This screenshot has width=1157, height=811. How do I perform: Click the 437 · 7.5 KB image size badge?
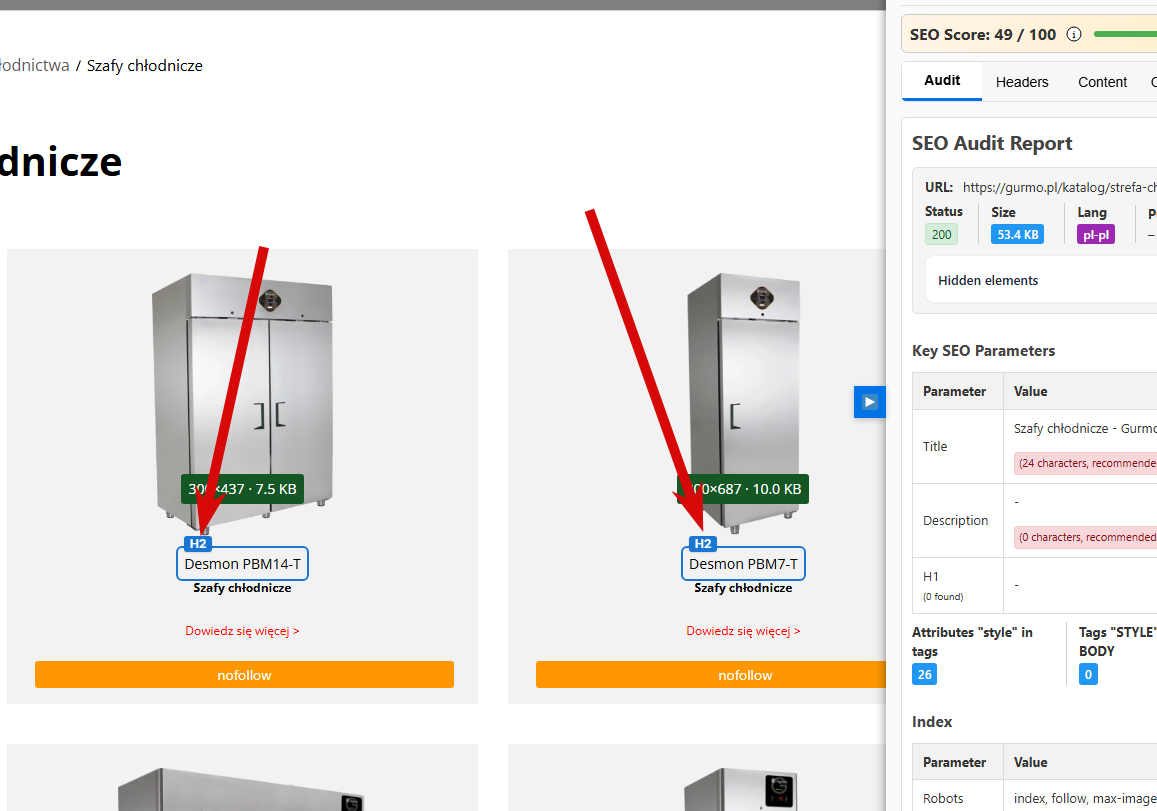point(242,489)
